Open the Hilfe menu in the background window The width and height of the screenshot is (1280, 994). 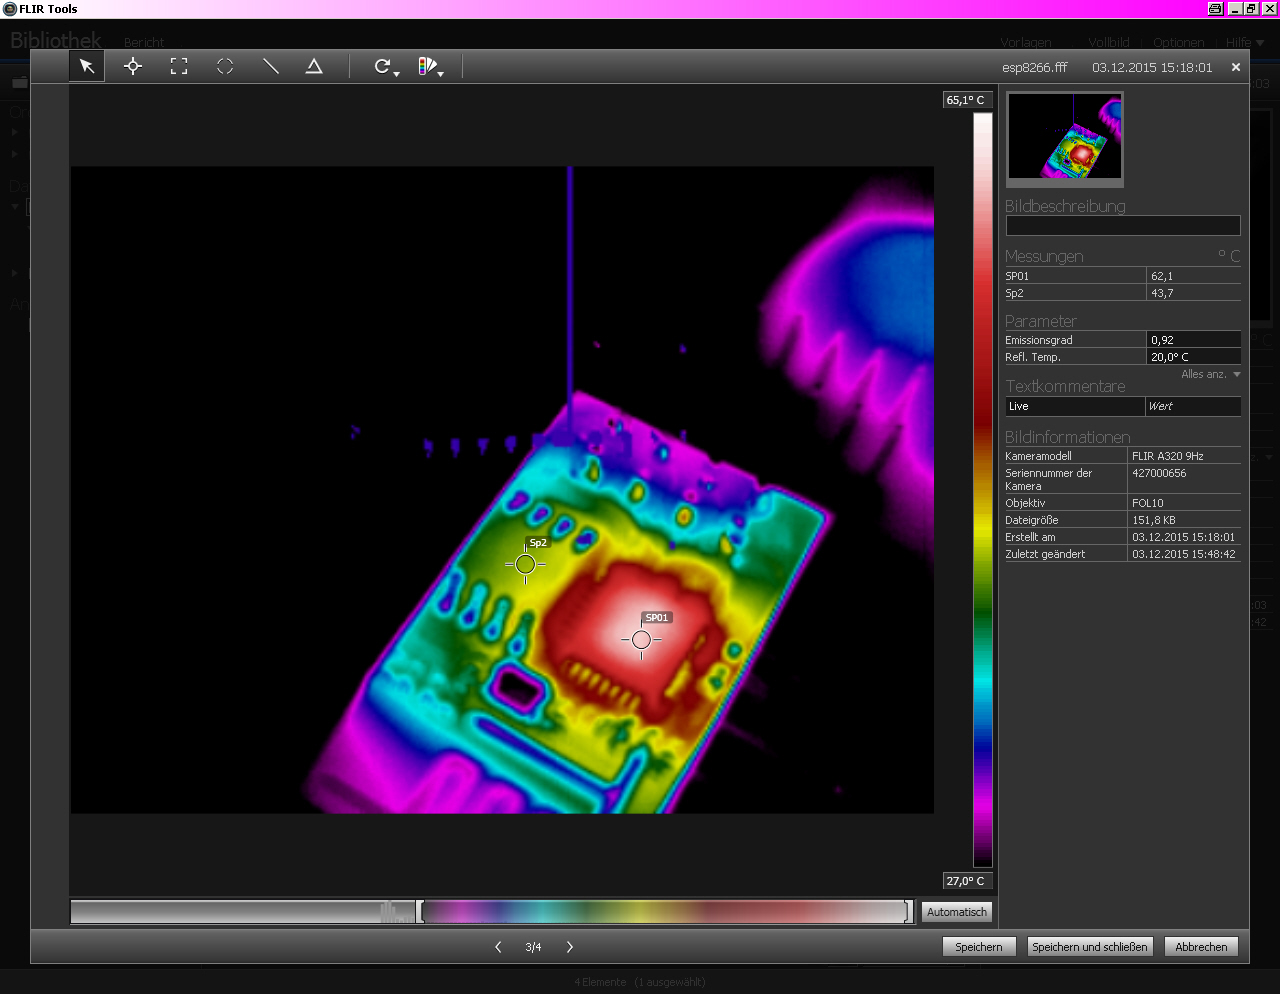(x=1245, y=43)
